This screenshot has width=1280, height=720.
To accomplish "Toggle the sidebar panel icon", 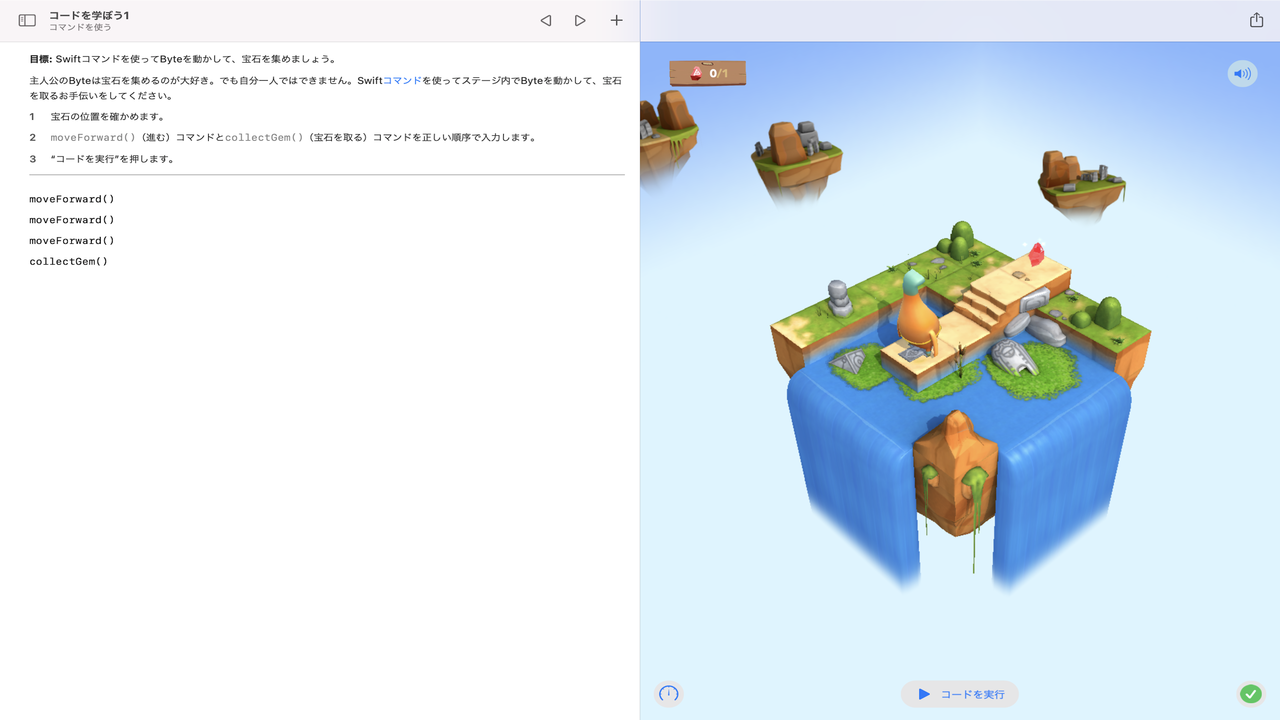I will click(x=27, y=20).
